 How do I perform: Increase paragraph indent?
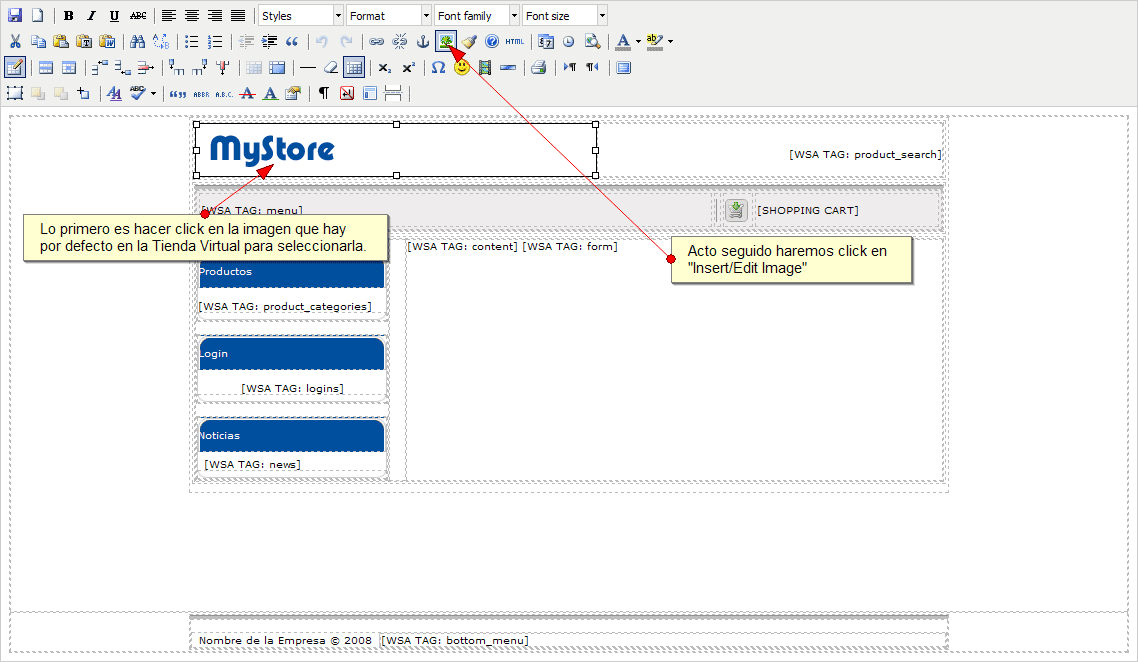(x=269, y=41)
